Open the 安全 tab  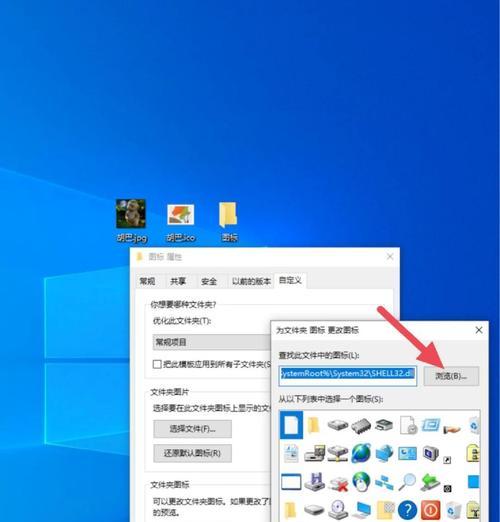(209, 282)
